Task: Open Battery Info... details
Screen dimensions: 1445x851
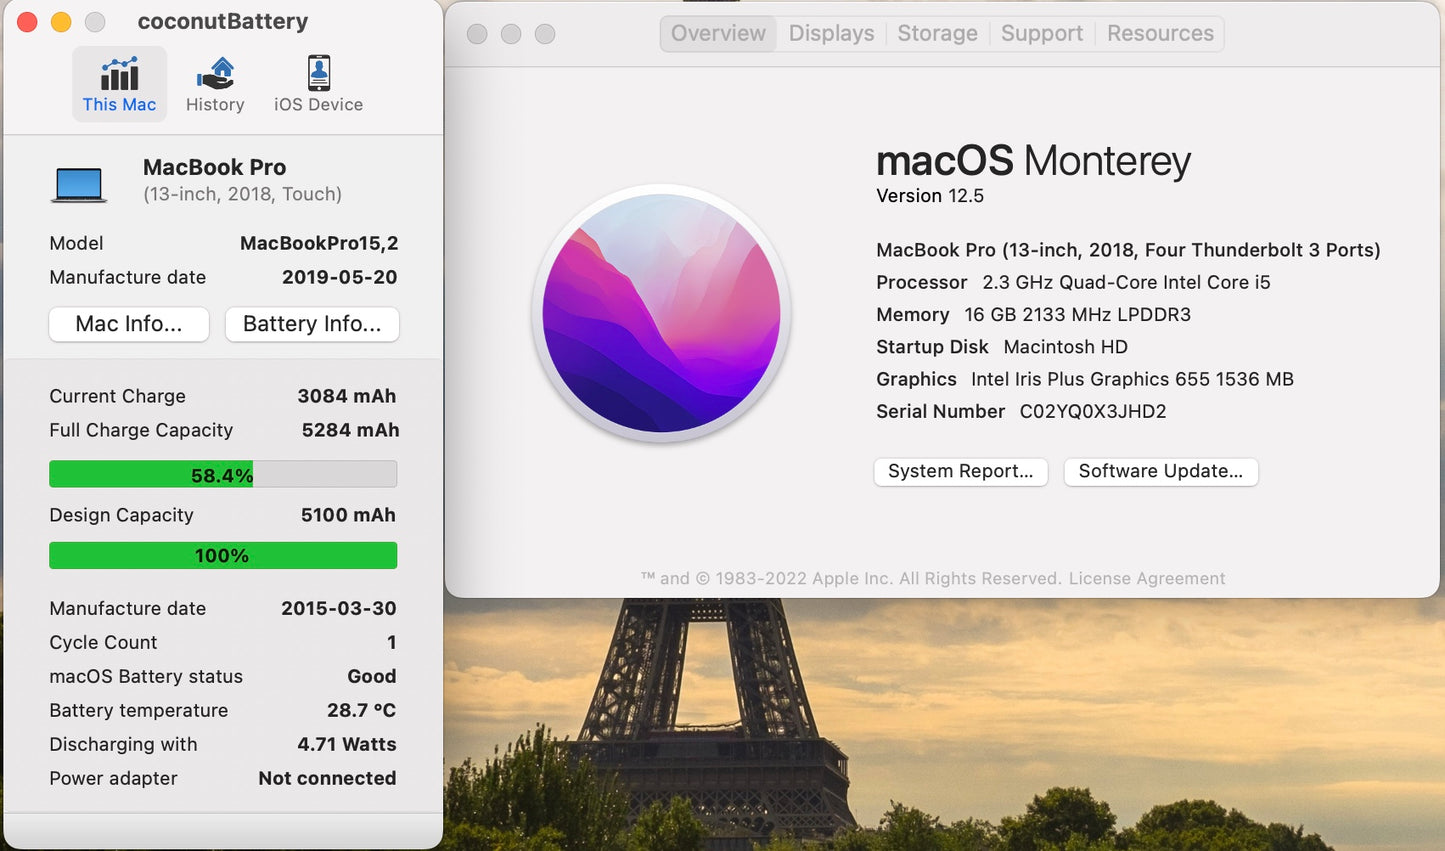Action: coord(312,324)
